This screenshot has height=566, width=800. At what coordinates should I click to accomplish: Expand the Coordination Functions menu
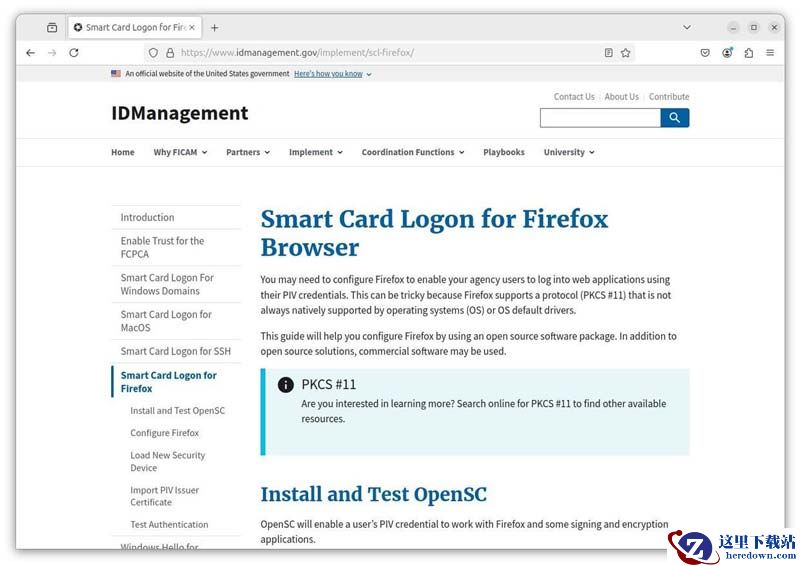[x=413, y=152]
